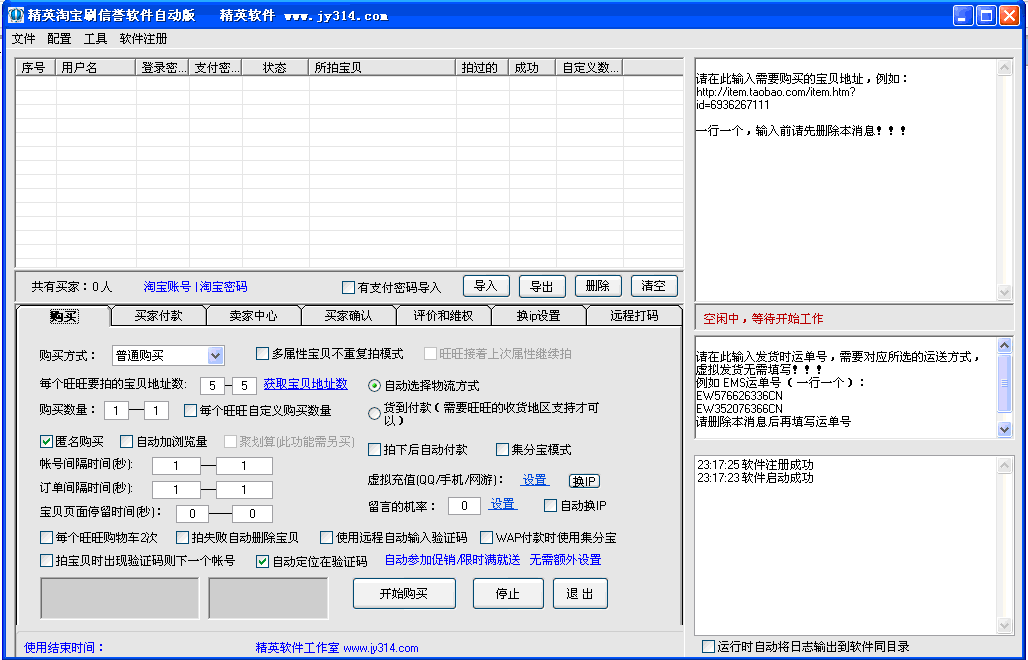Image resolution: width=1028 pixels, height=660 pixels.
Task: Open the 软件注册 menu
Action: 143,39
